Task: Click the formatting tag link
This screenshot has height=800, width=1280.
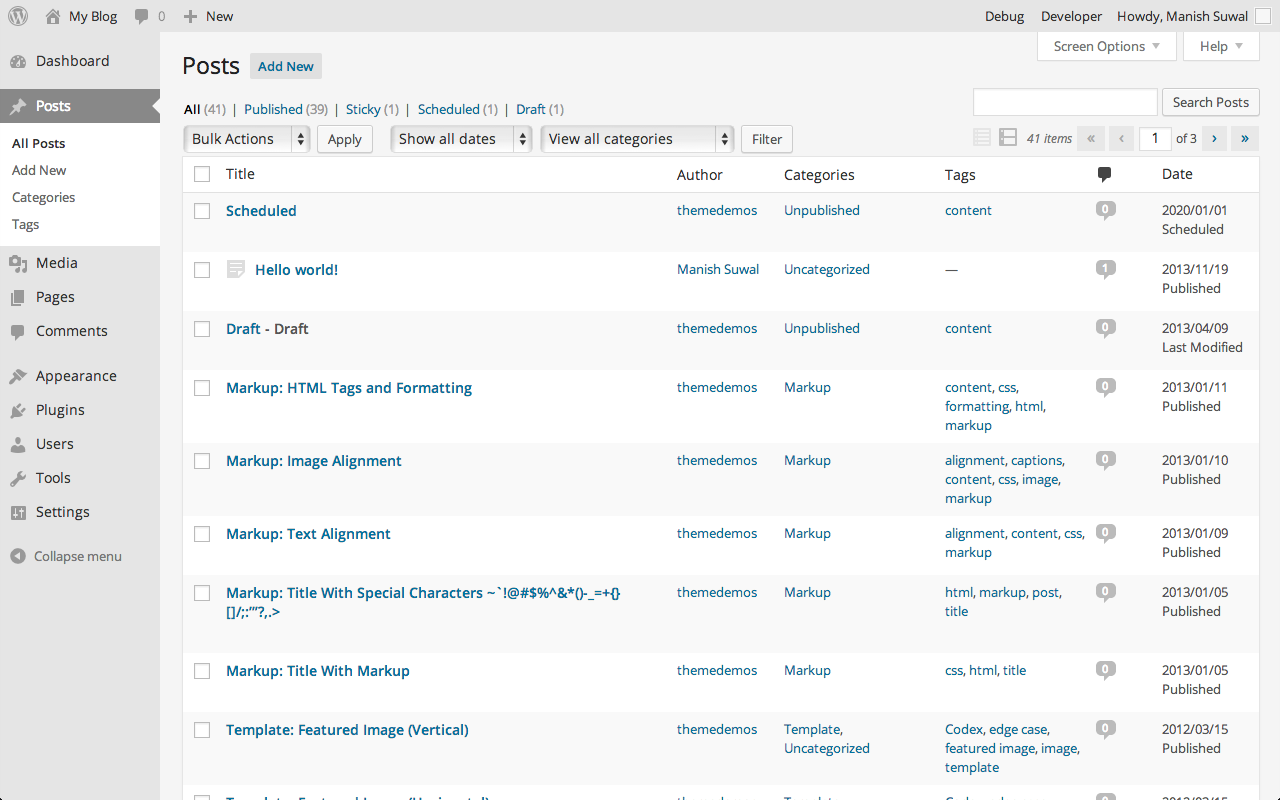Action: [977, 406]
